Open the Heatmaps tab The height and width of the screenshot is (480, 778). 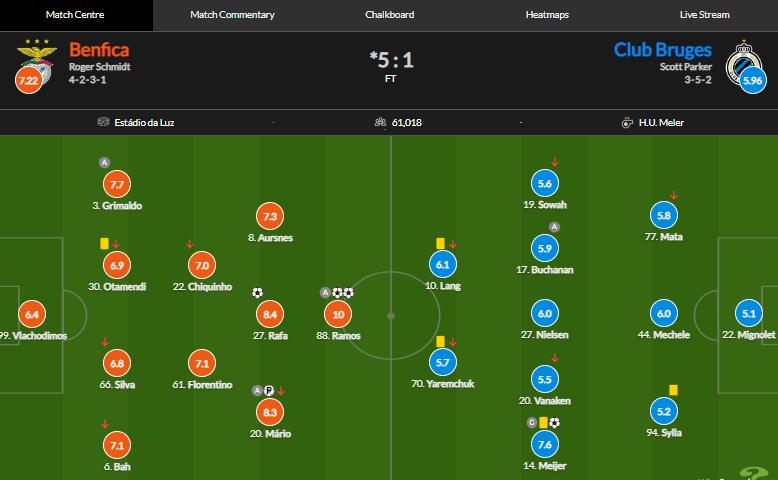coord(547,15)
